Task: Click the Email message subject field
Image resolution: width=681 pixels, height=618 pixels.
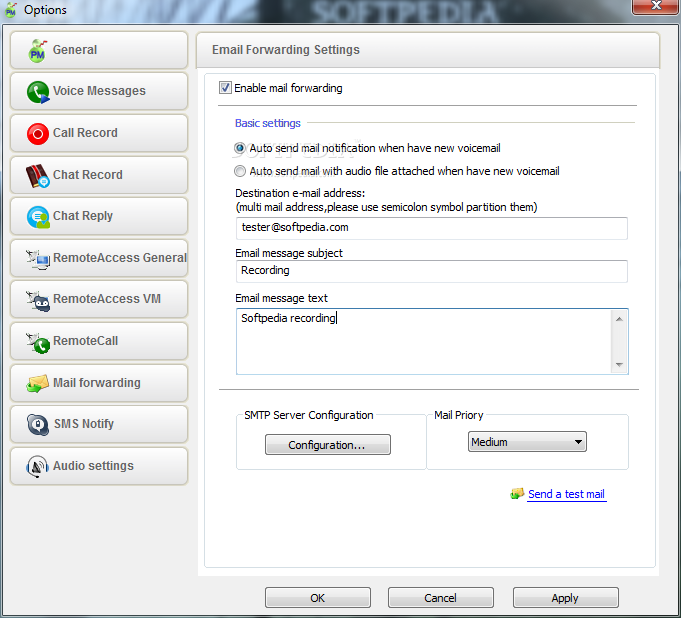Action: click(432, 271)
